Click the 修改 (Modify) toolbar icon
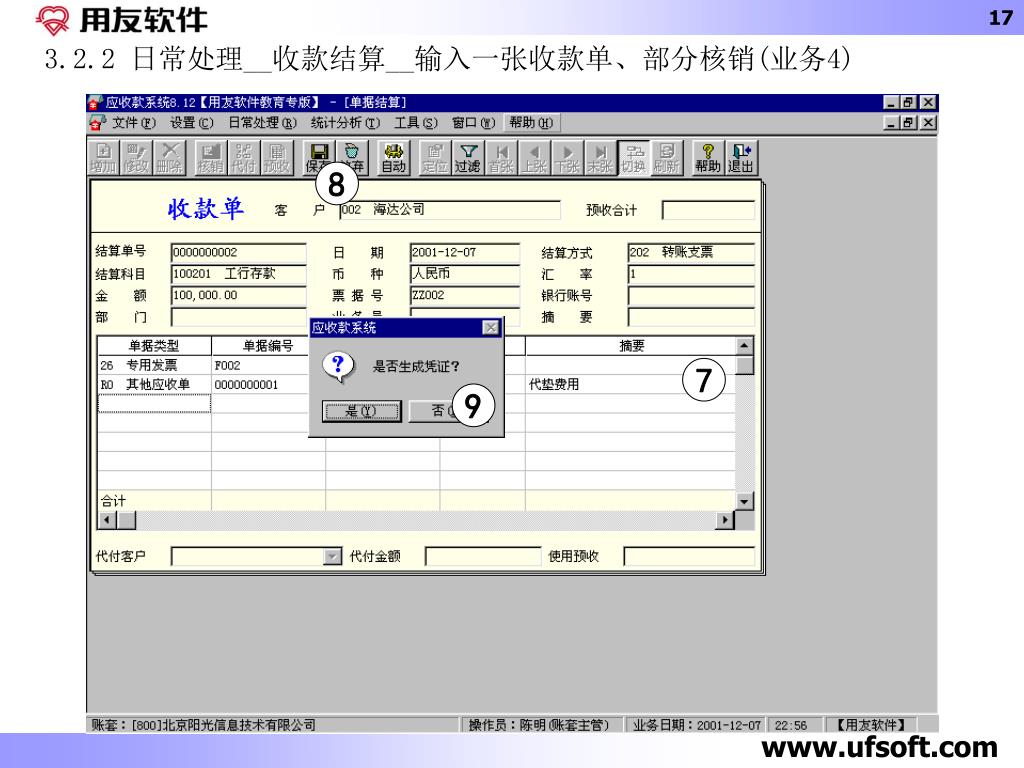1024x768 pixels. (x=136, y=158)
